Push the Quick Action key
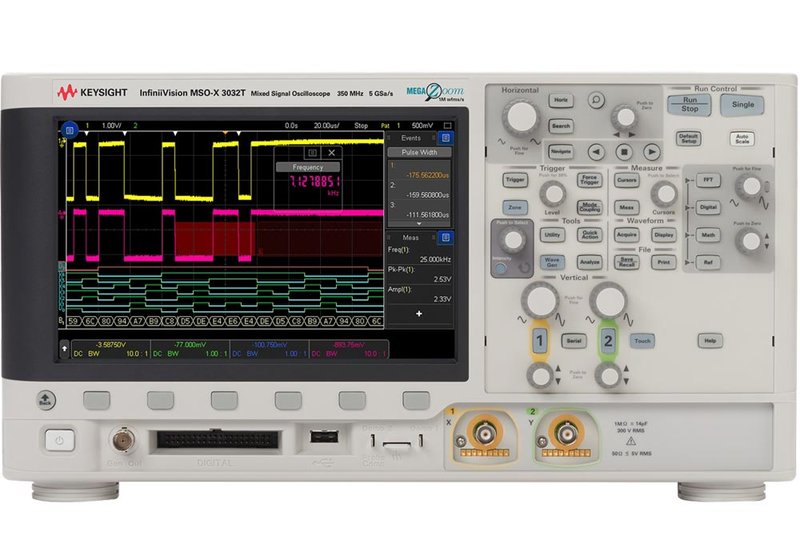Image resolution: width=800 pixels, height=560 pixels. (589, 235)
